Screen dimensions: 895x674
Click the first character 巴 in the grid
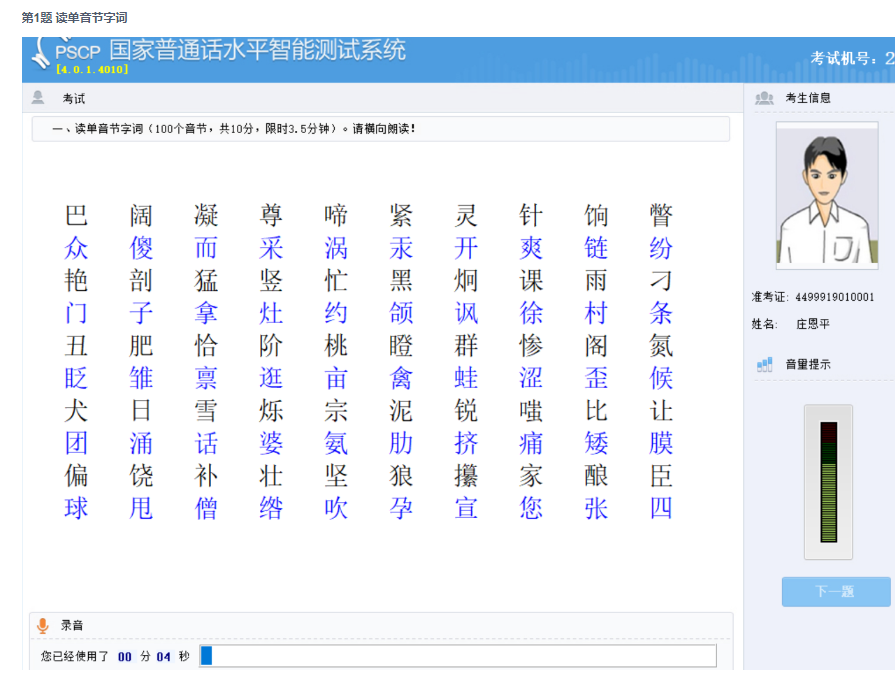click(x=76, y=215)
